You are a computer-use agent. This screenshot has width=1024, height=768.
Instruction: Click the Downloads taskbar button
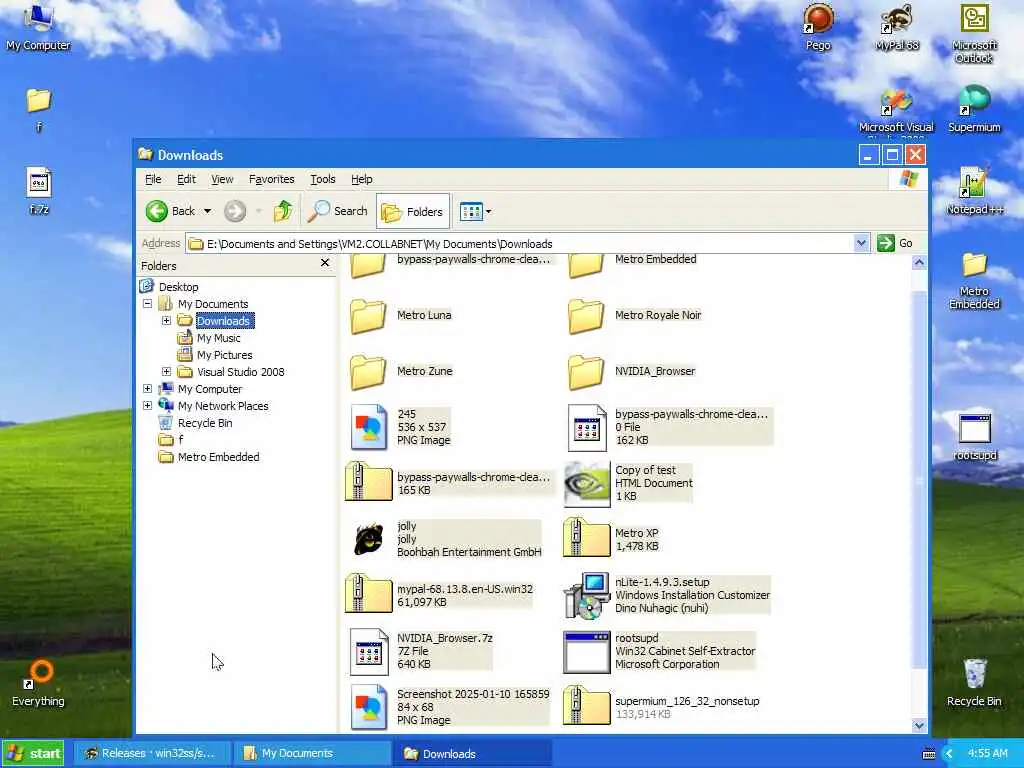pyautogui.click(x=473, y=753)
